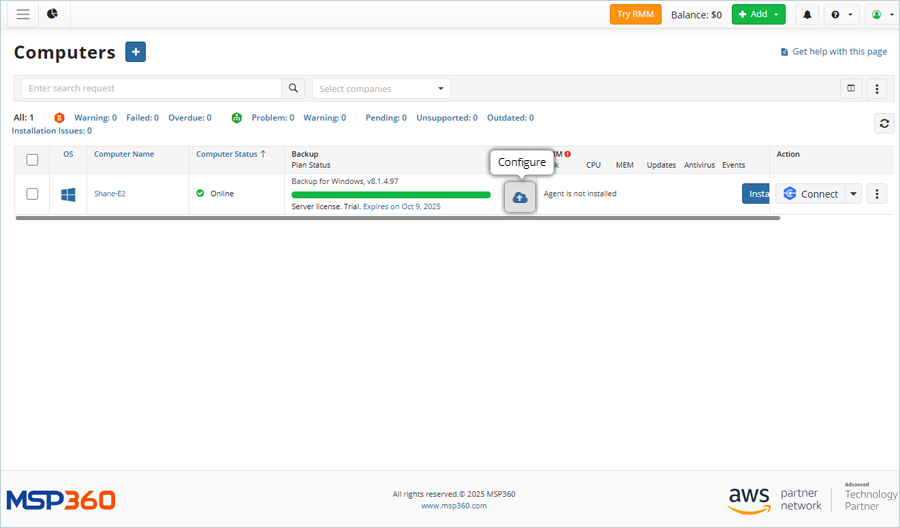Expand the Select companies dropdown
This screenshot has height=528, width=900.
[381, 89]
